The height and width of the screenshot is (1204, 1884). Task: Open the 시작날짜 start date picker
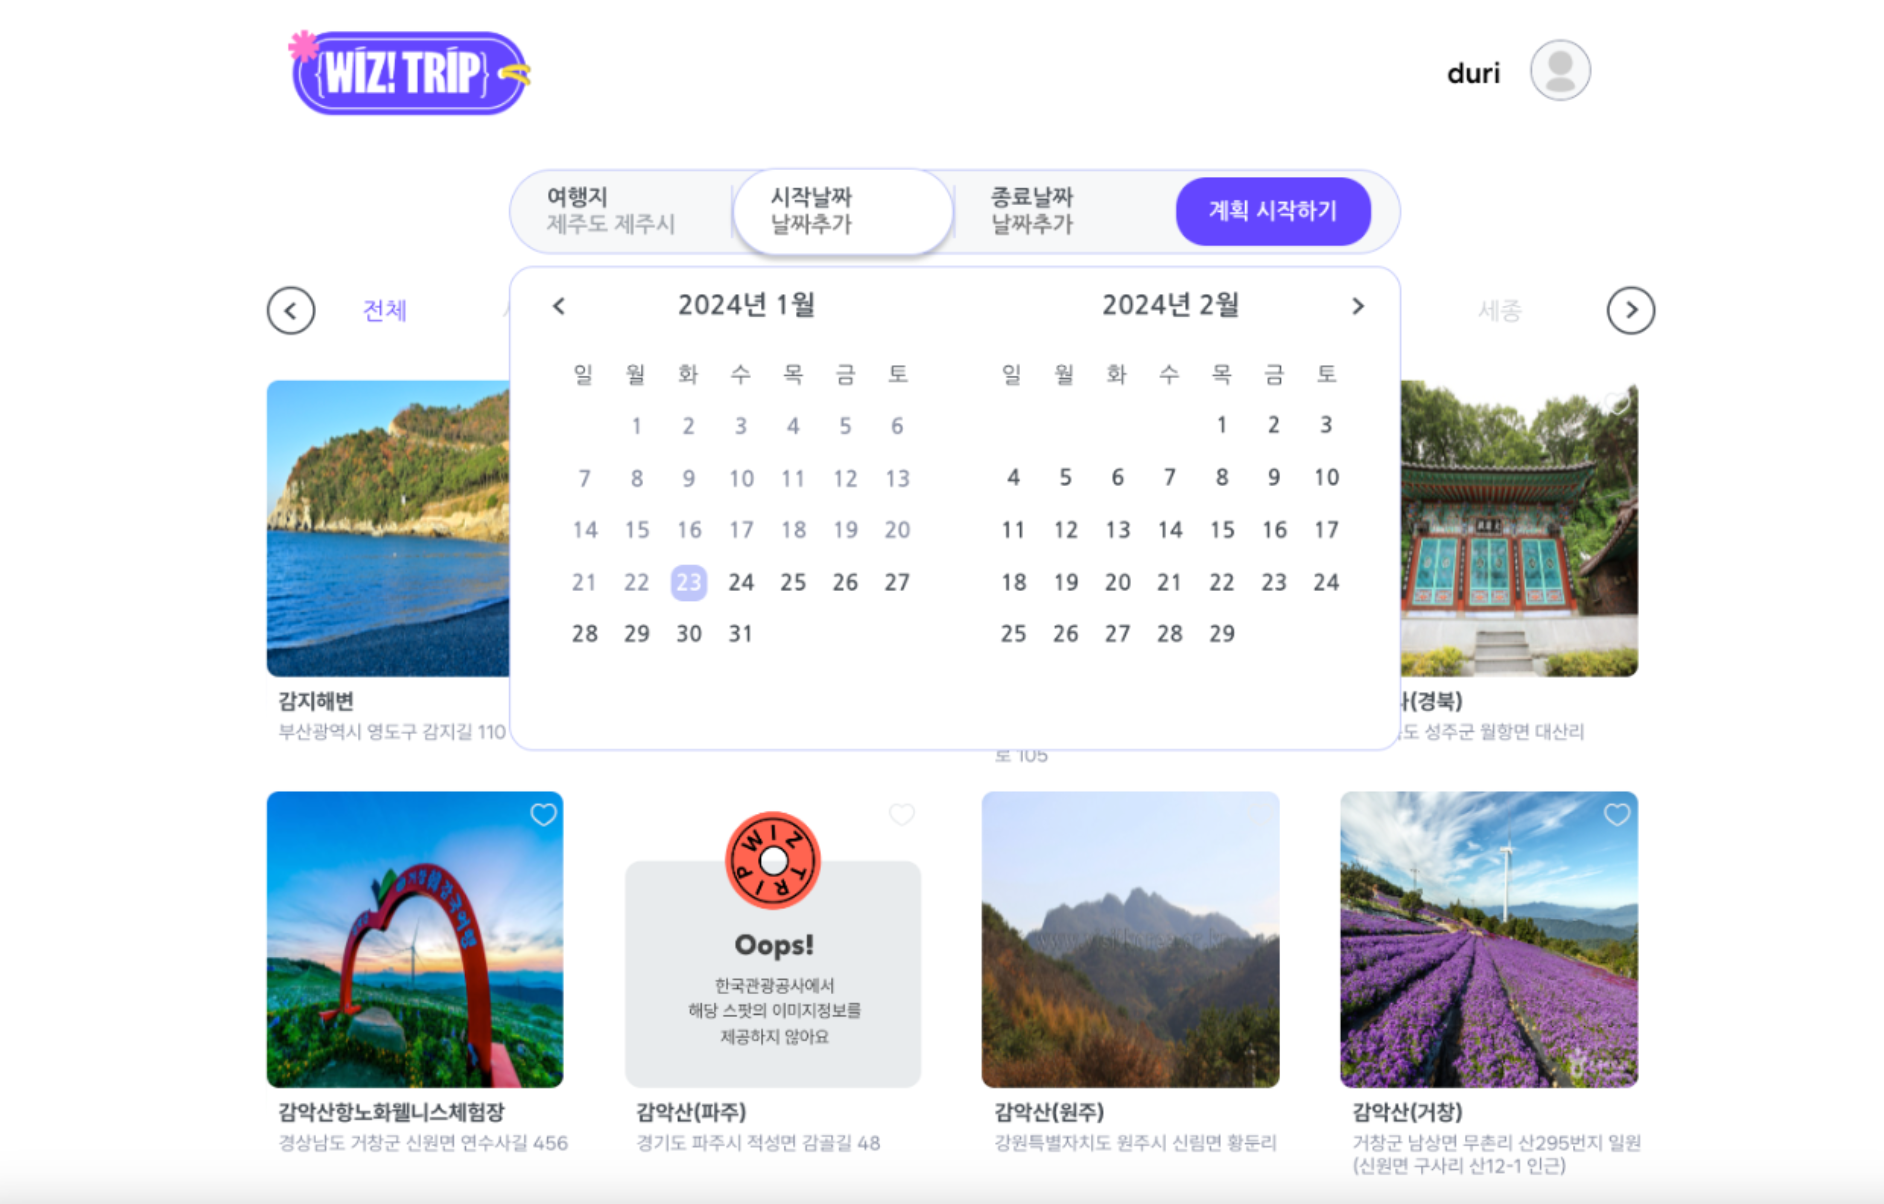pyautogui.click(x=843, y=211)
